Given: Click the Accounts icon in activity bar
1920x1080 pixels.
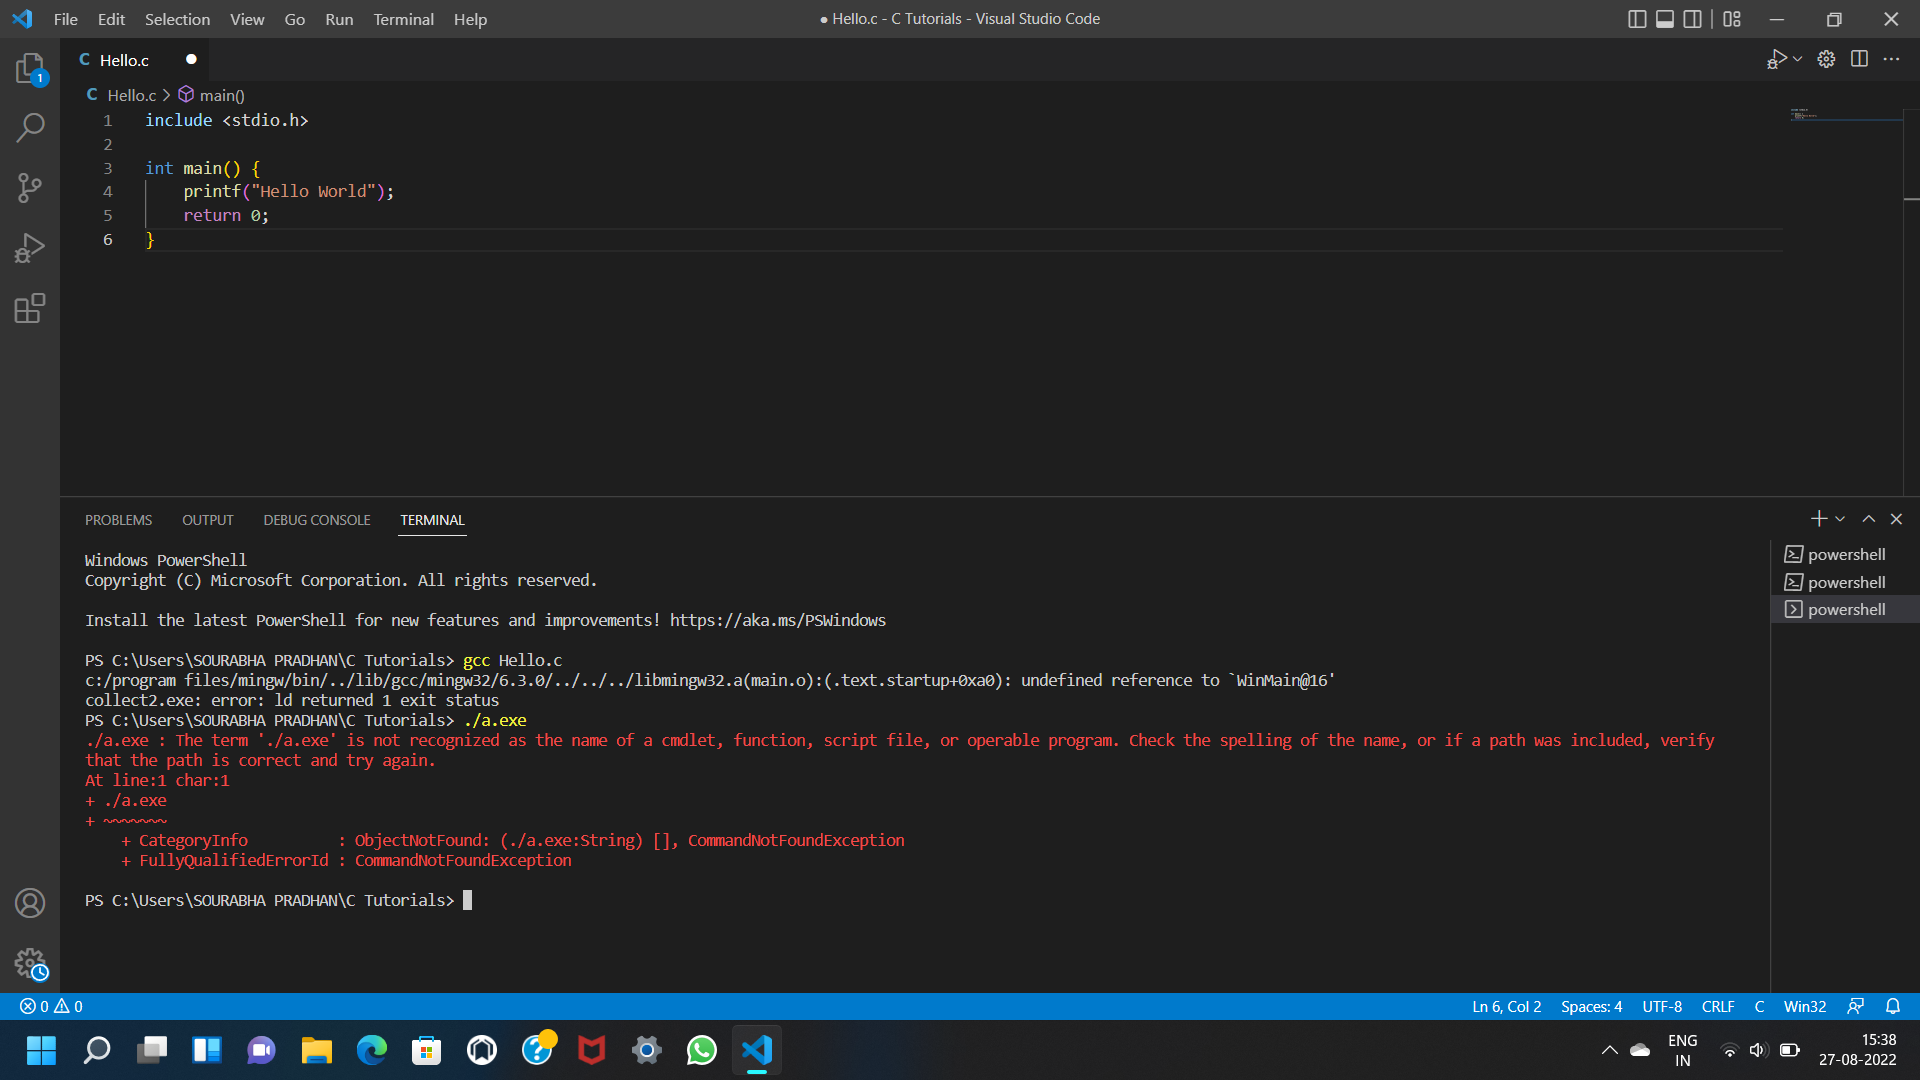Looking at the screenshot, I should pos(30,903).
